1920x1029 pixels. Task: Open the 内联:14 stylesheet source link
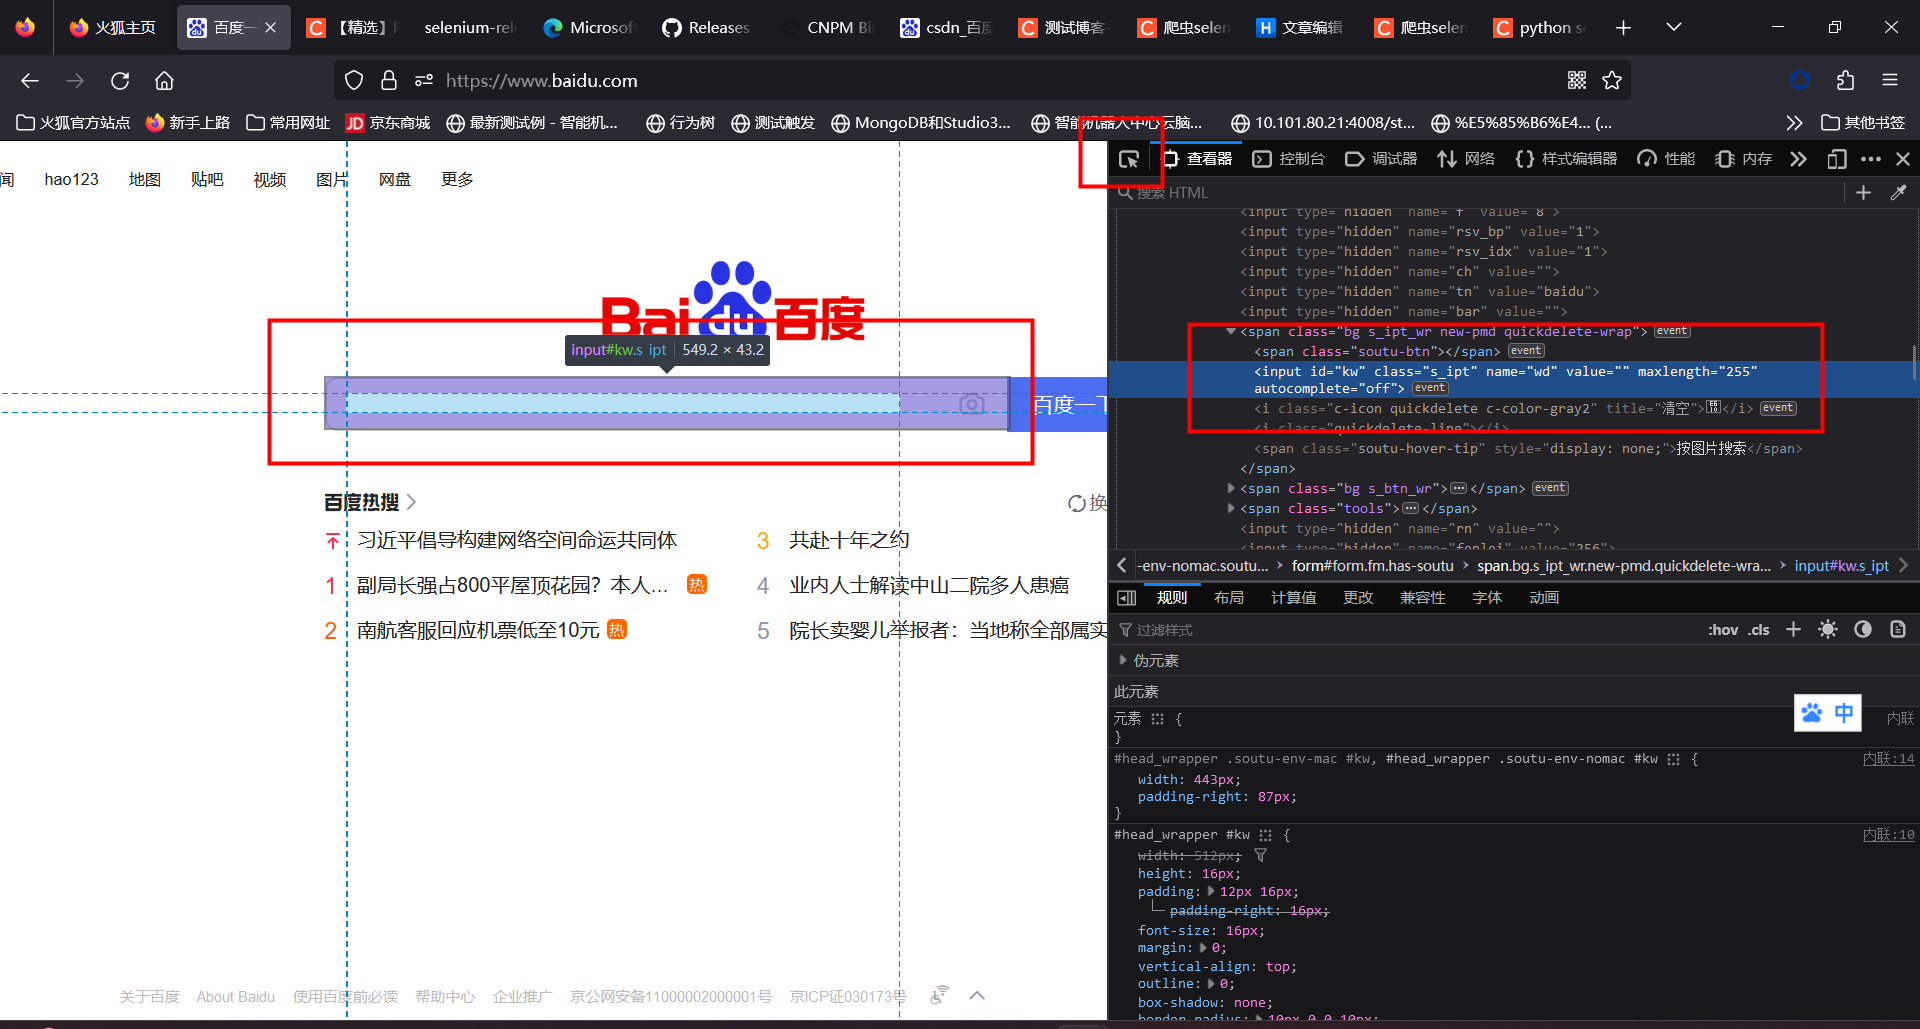pyautogui.click(x=1888, y=759)
